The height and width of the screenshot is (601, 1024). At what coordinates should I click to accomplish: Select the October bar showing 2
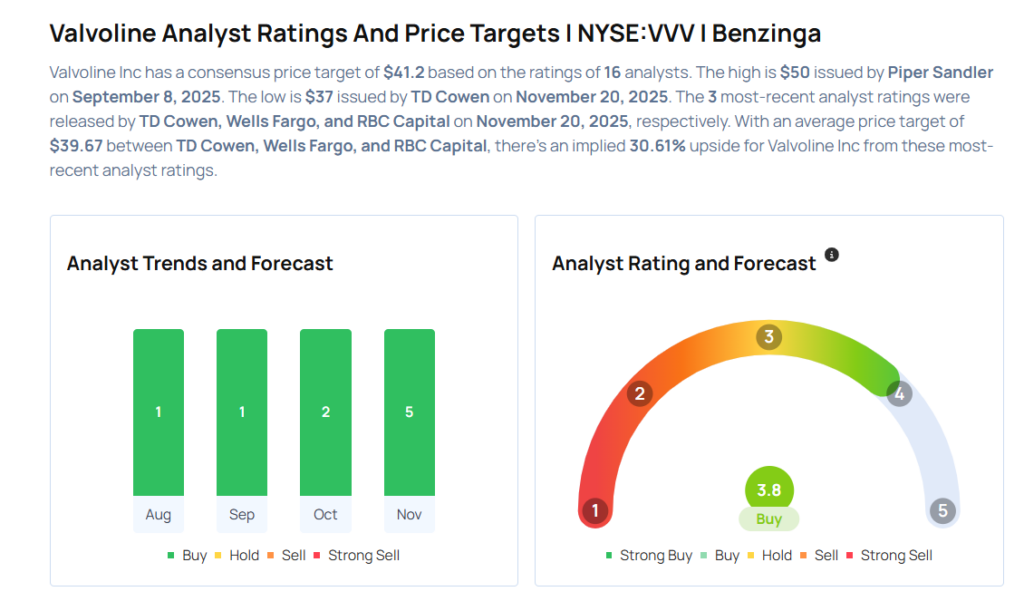pyautogui.click(x=326, y=412)
